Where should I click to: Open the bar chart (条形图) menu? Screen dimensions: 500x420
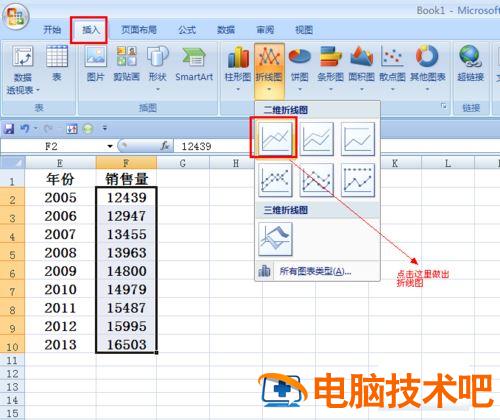tap(330, 69)
